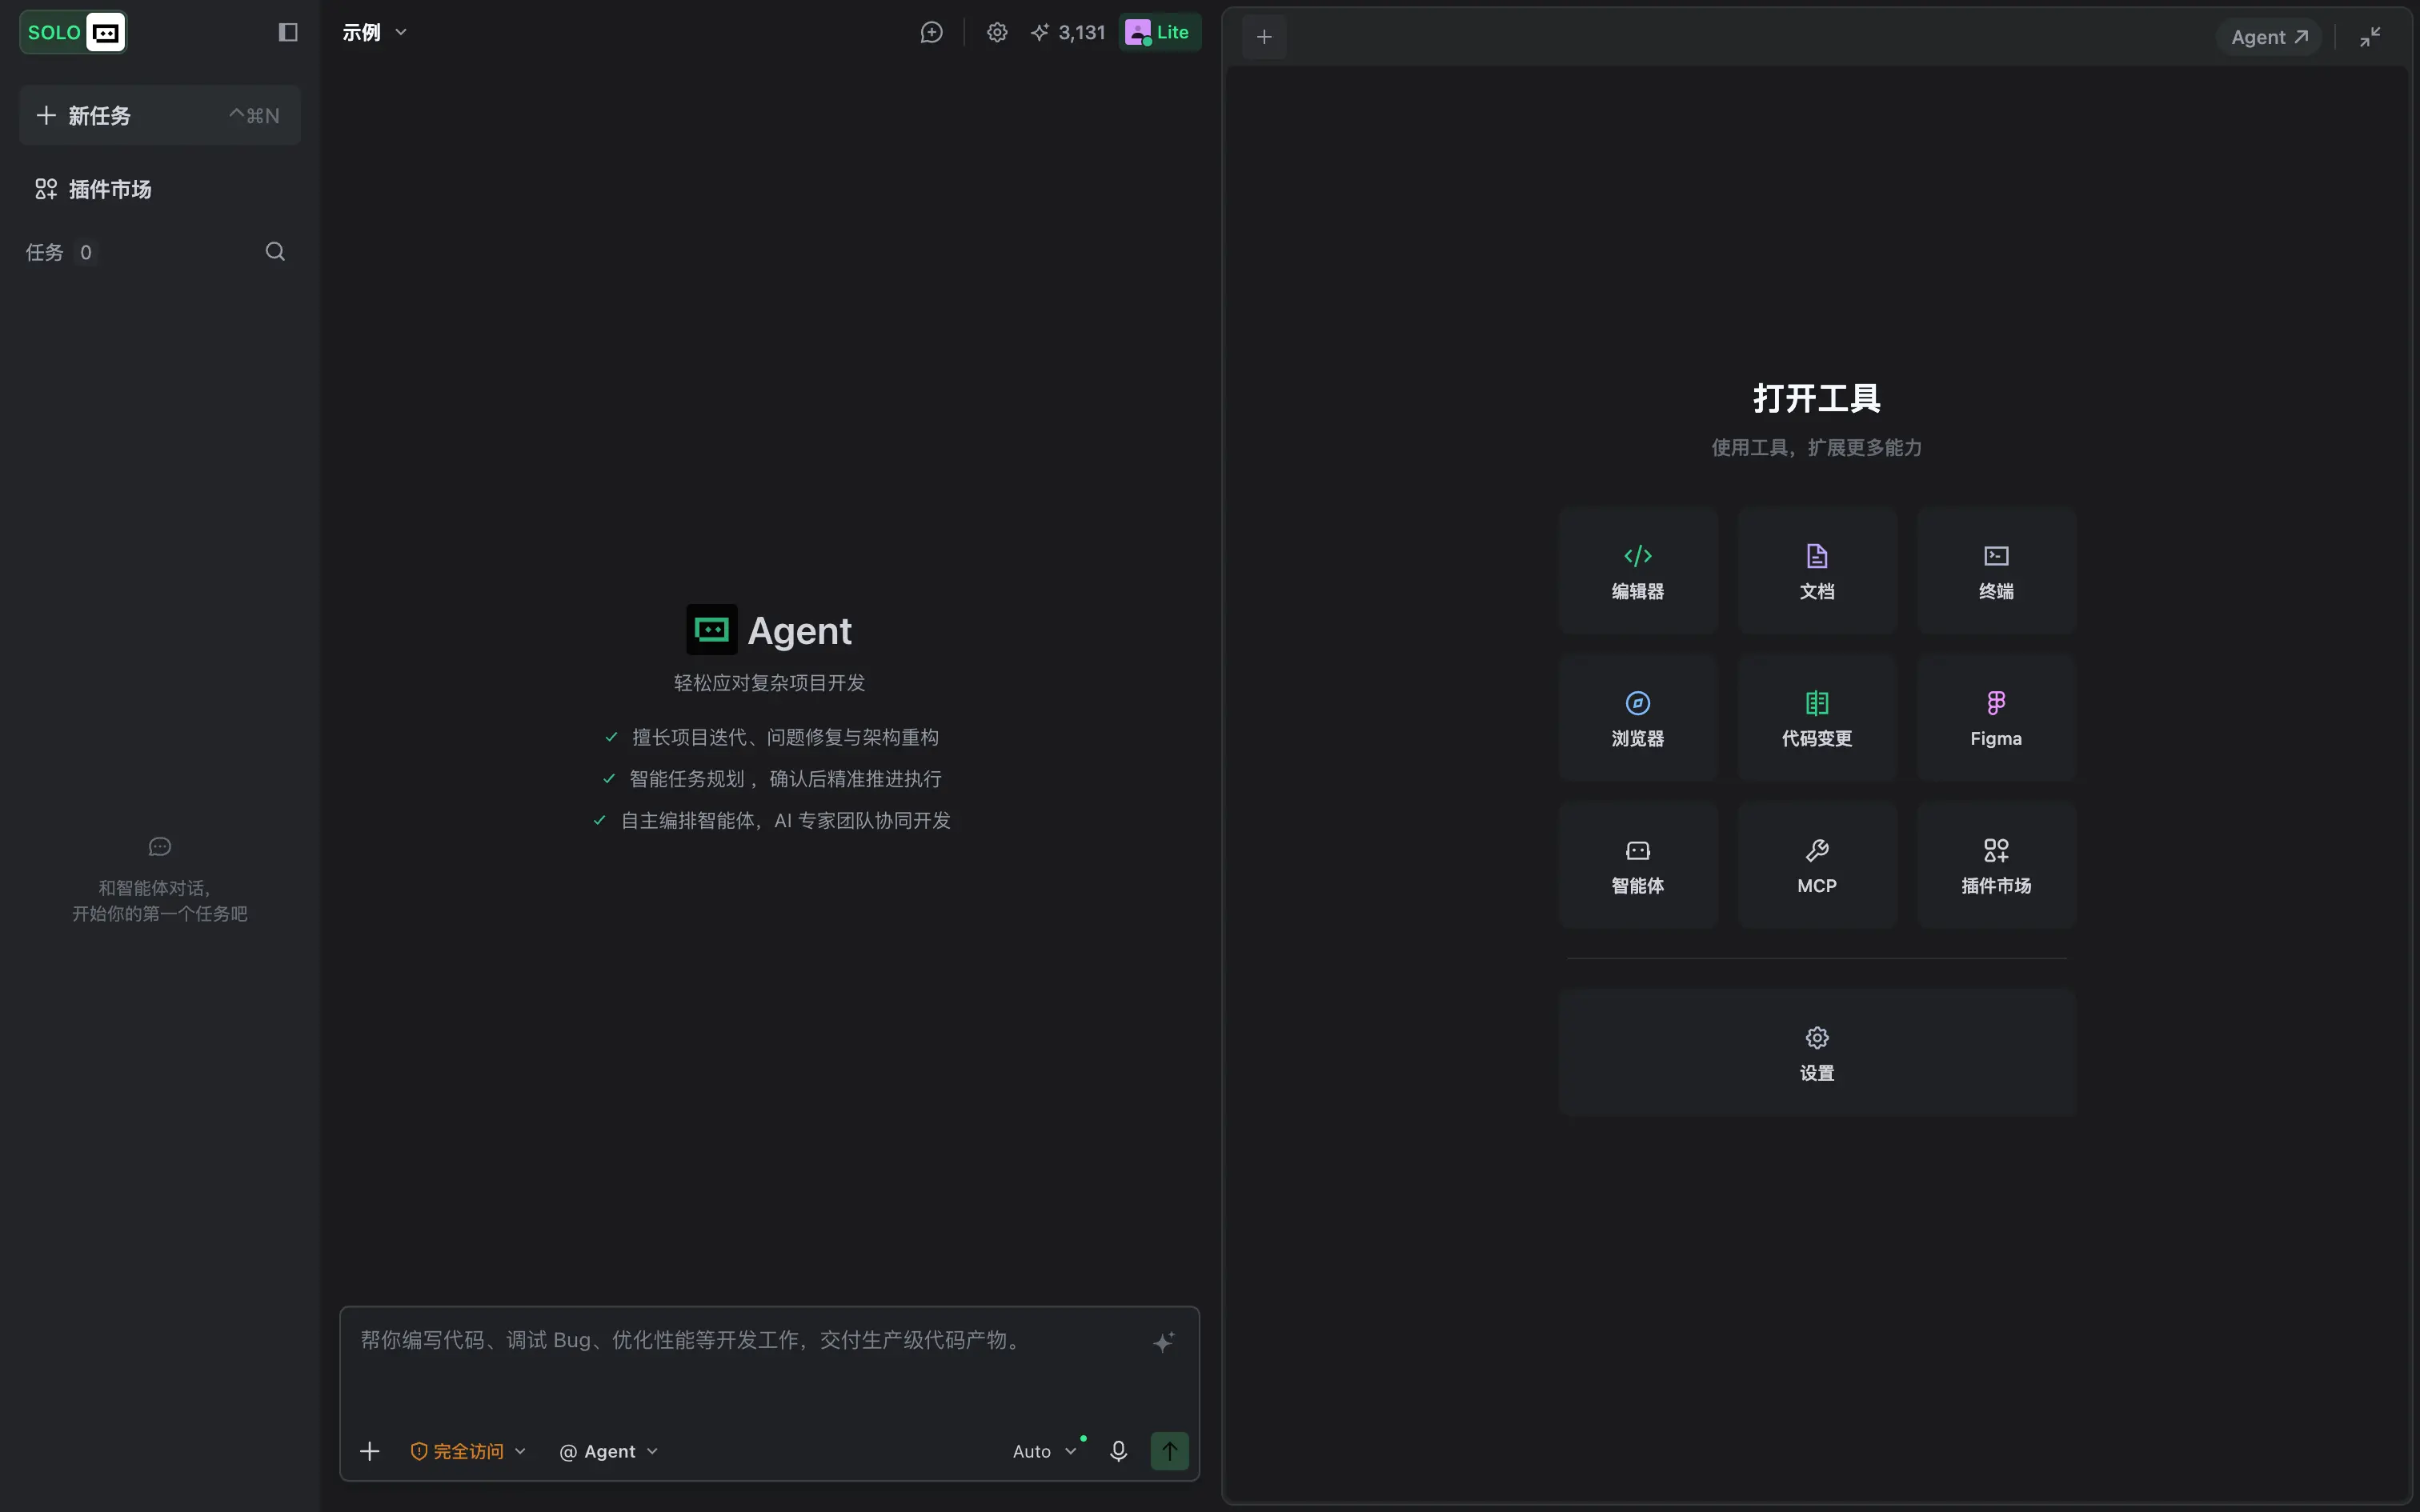Expand the 完全访问 permission dropdown

click(x=468, y=1451)
